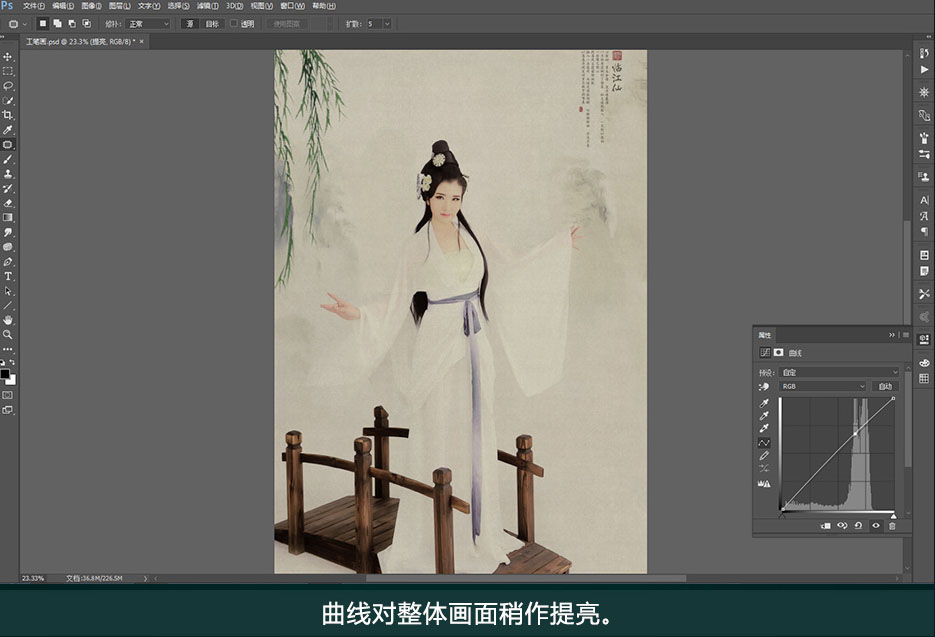Choose Subtract from Selection mode
The image size is (935, 637).
pyautogui.click(x=72, y=24)
